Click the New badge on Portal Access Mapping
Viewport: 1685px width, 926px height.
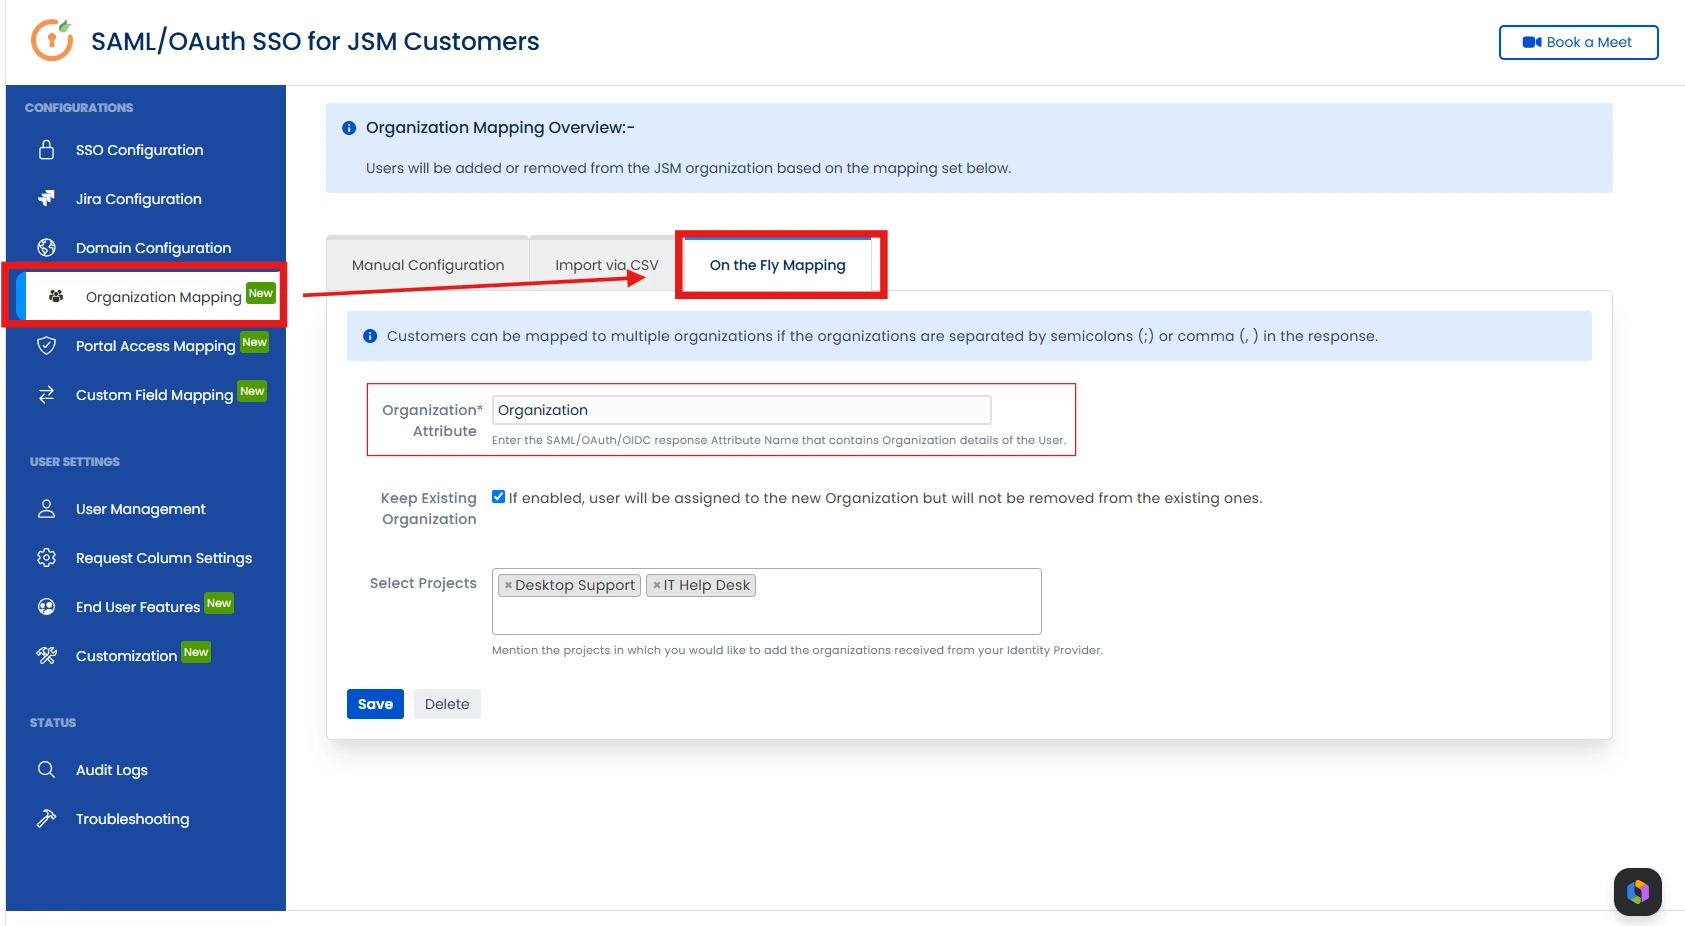pyautogui.click(x=255, y=342)
